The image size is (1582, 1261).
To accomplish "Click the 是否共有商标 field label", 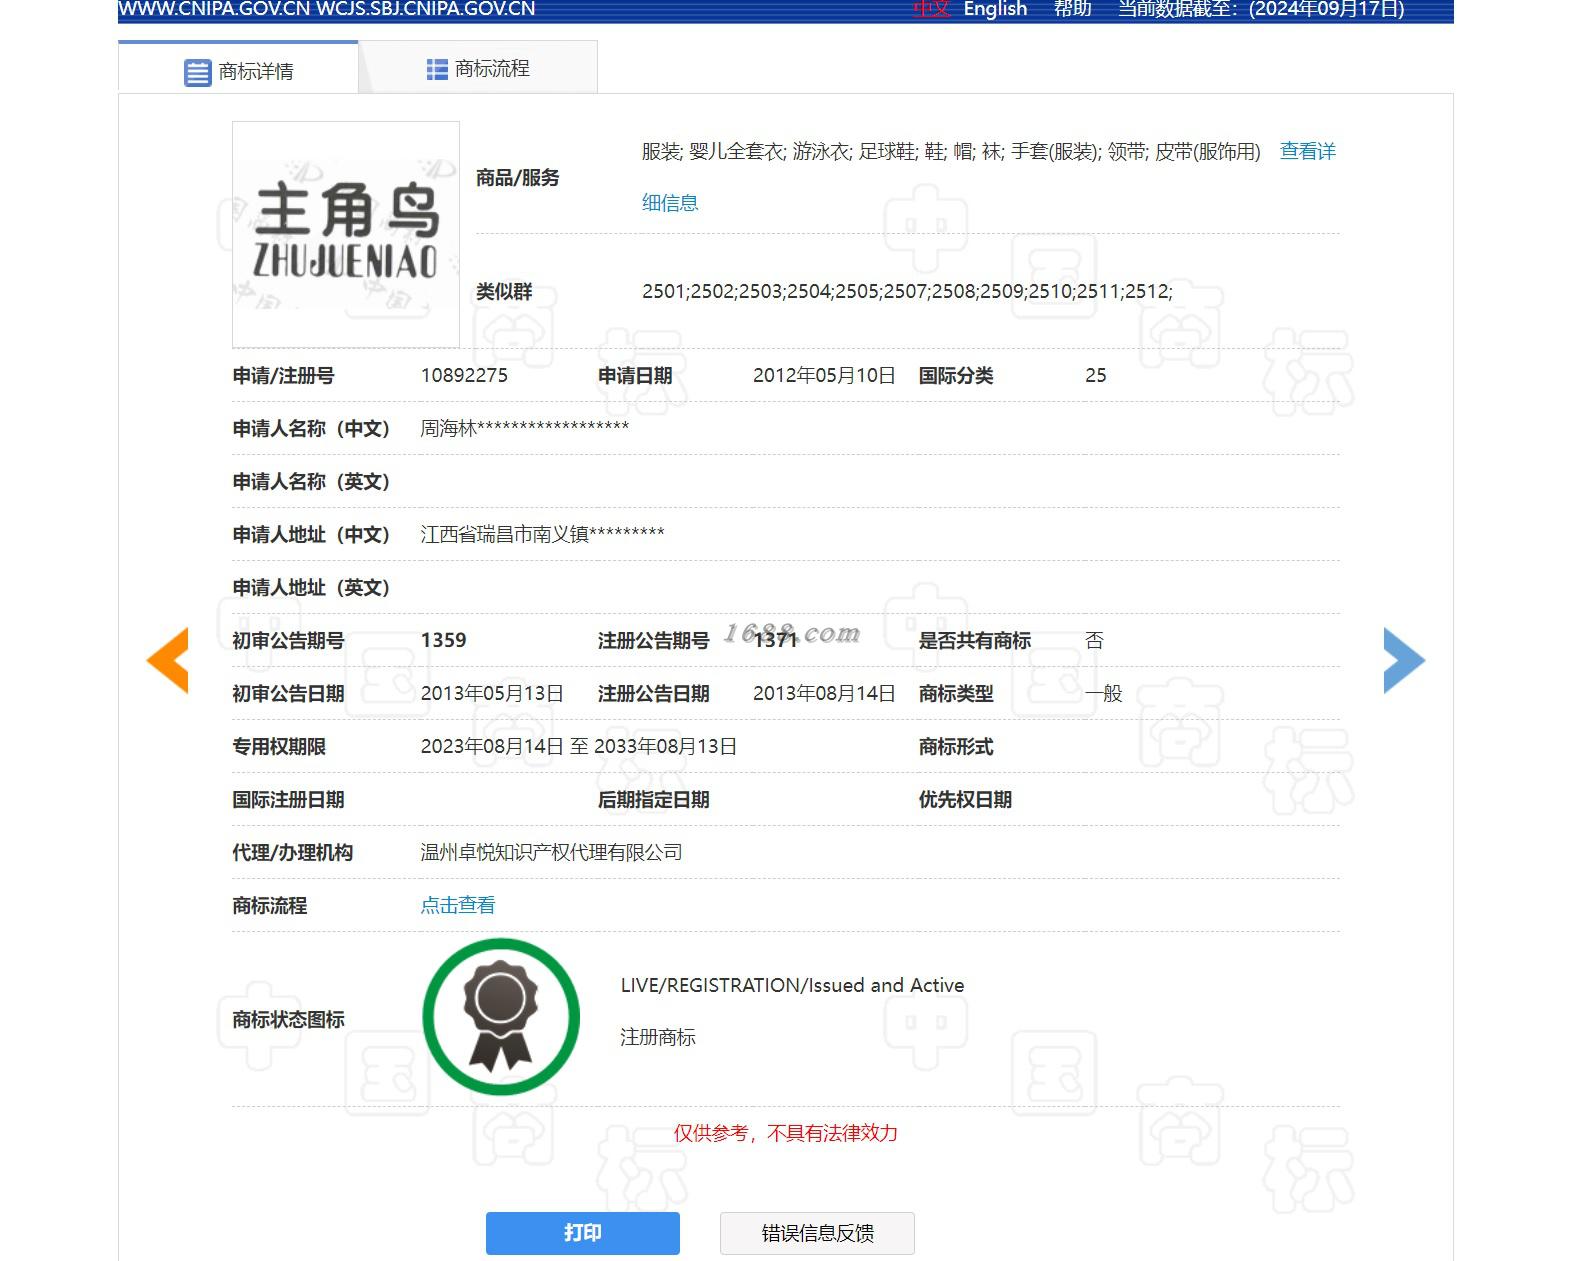I will pyautogui.click(x=975, y=640).
